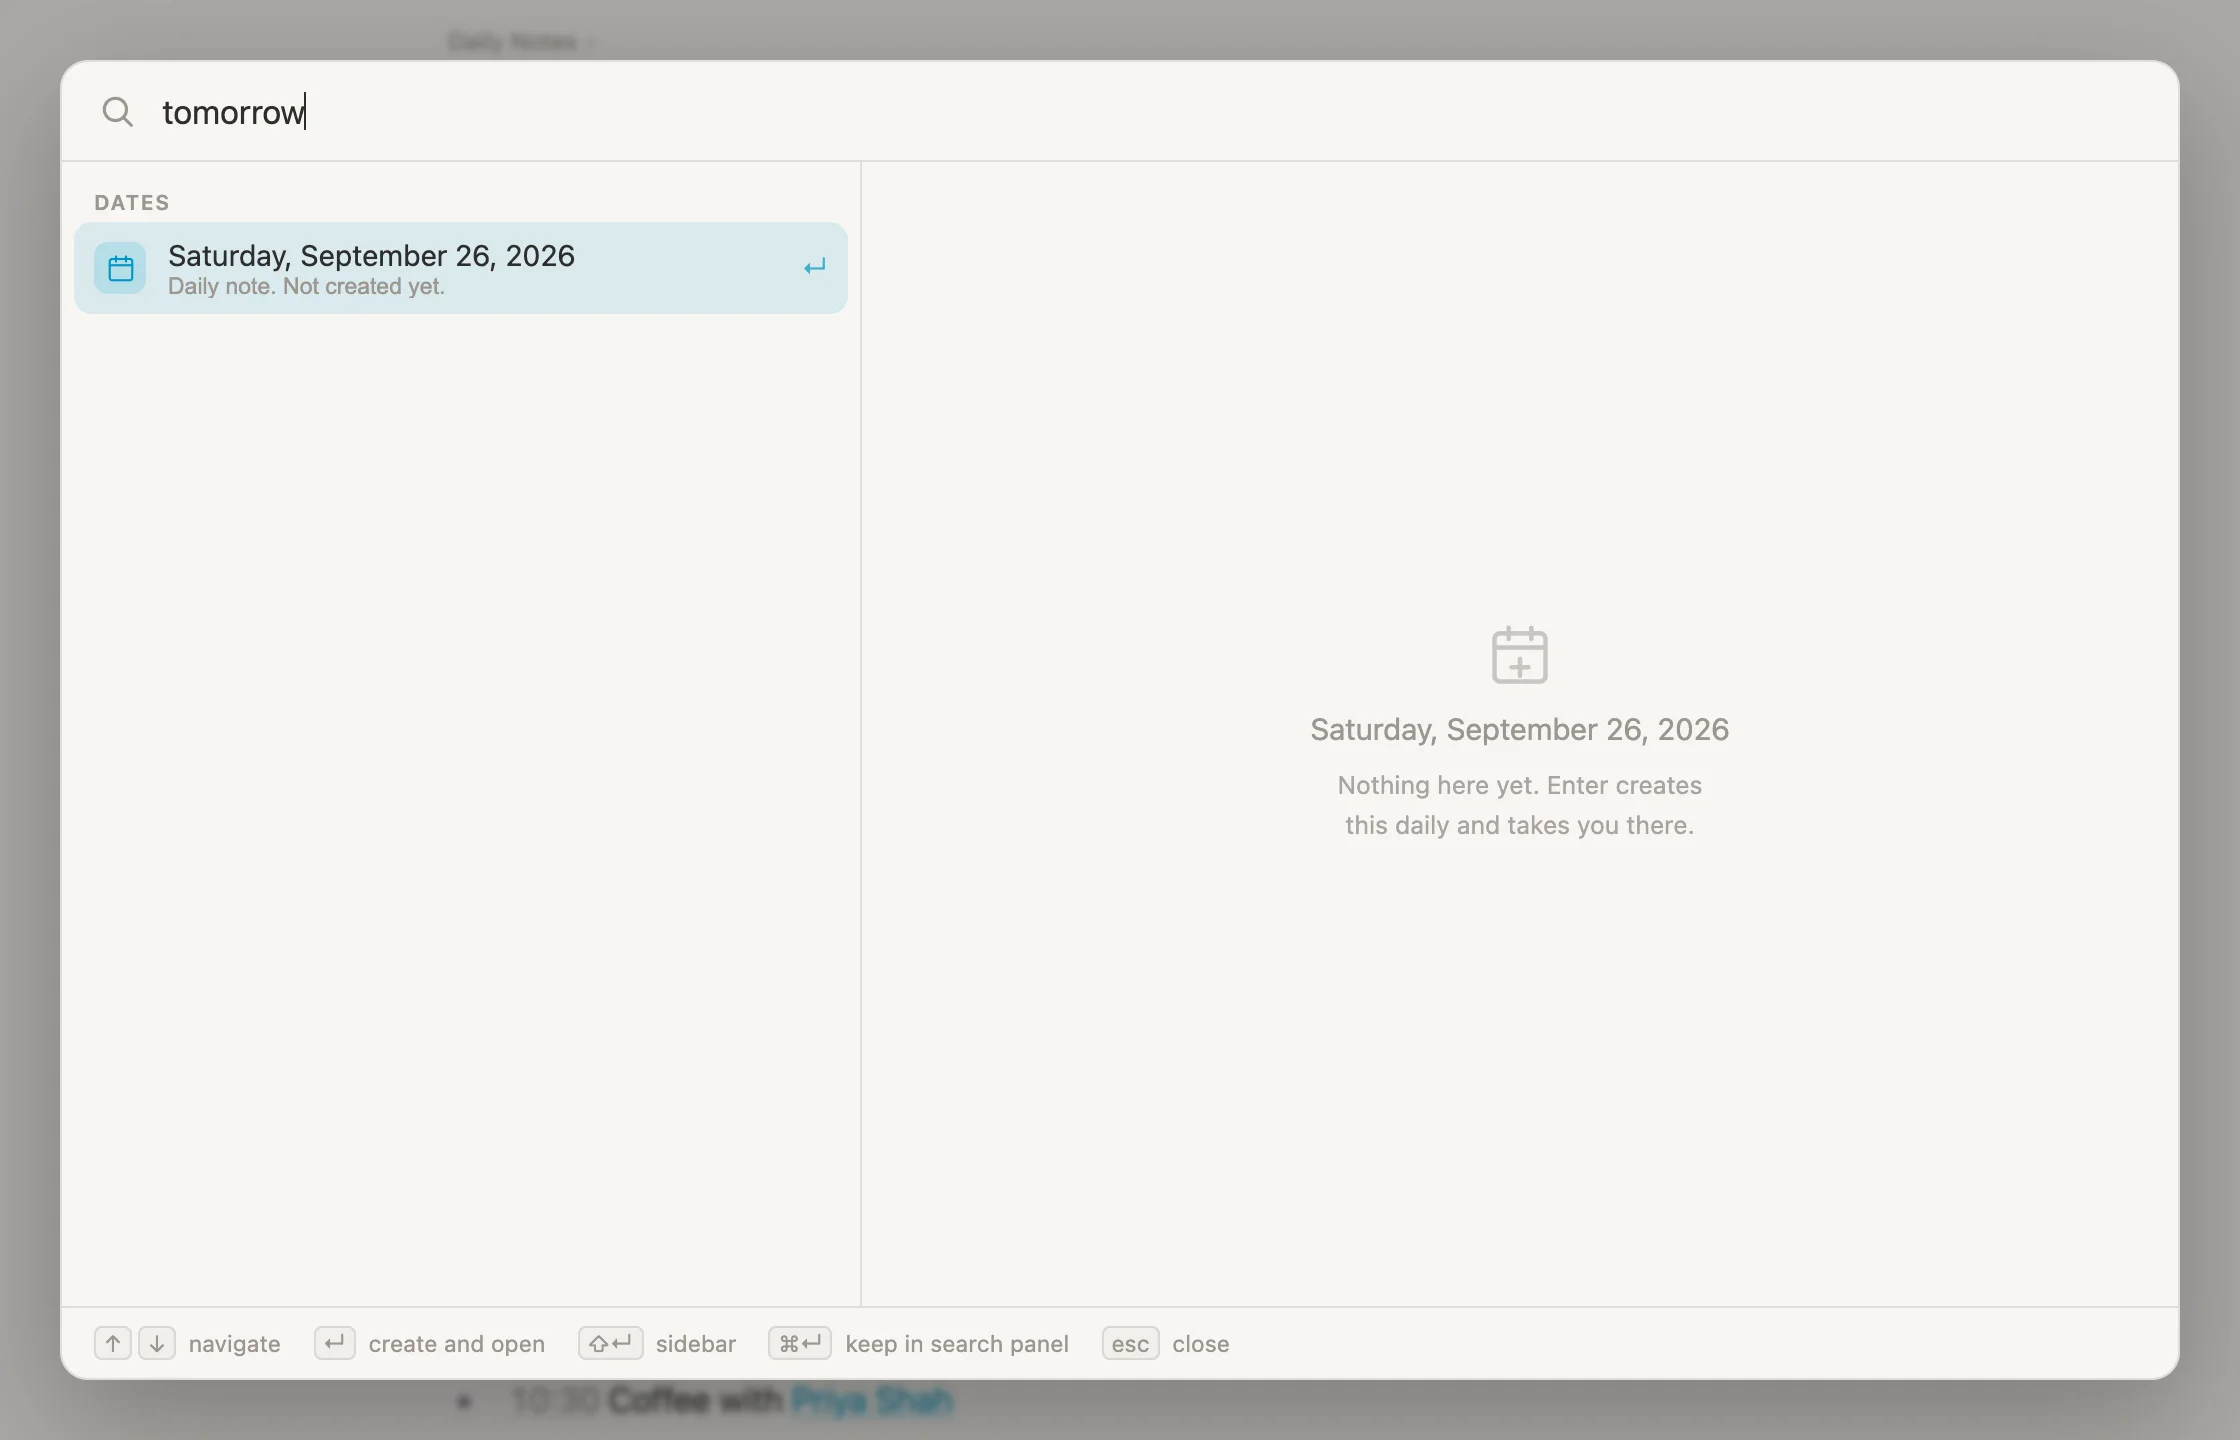The height and width of the screenshot is (1440, 2240).
Task: Click the up arrow navigate key
Action: click(x=113, y=1343)
